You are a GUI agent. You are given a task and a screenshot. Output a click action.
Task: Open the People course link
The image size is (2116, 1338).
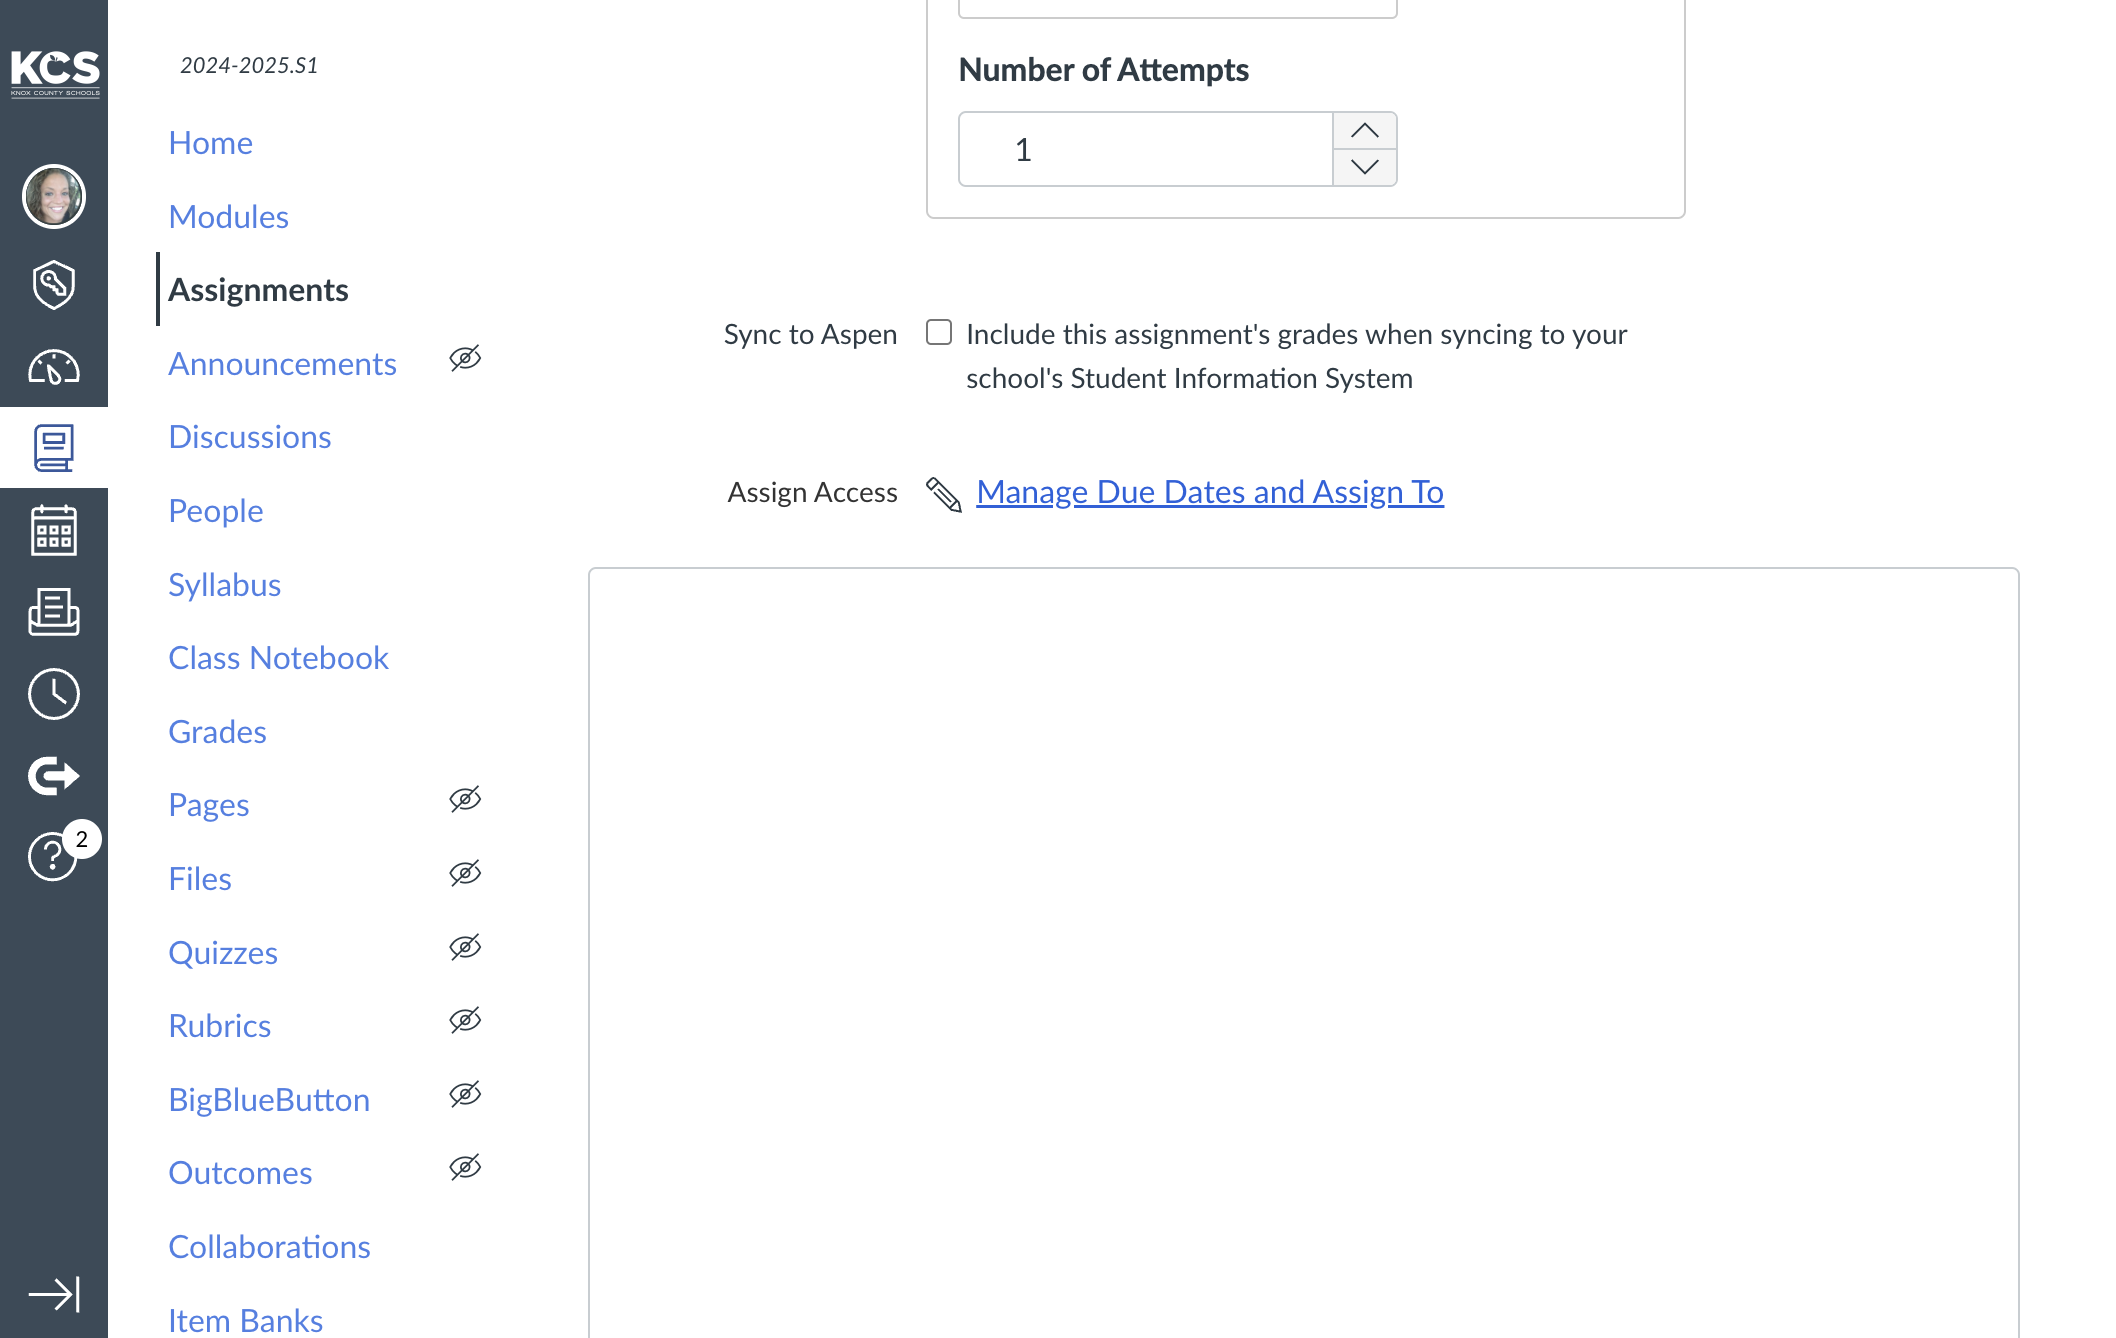click(216, 511)
